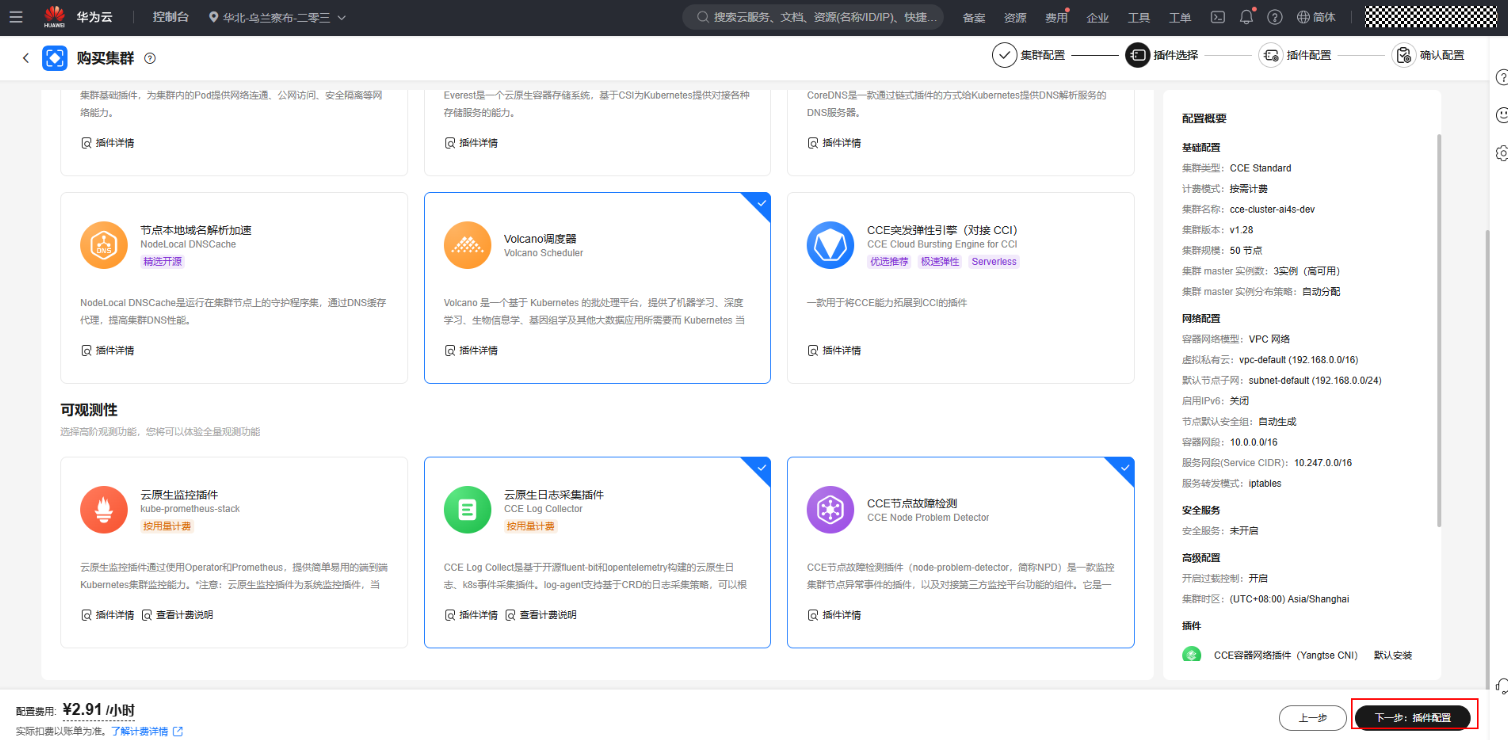Select the 节点本地域名解析加速 card title
The width and height of the screenshot is (1508, 740).
(196, 230)
